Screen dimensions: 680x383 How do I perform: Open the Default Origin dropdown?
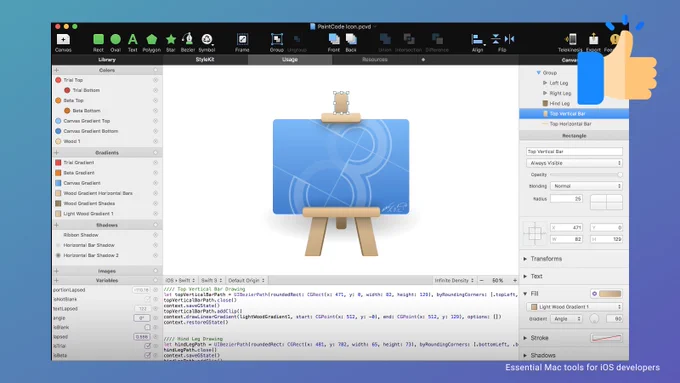click(246, 281)
